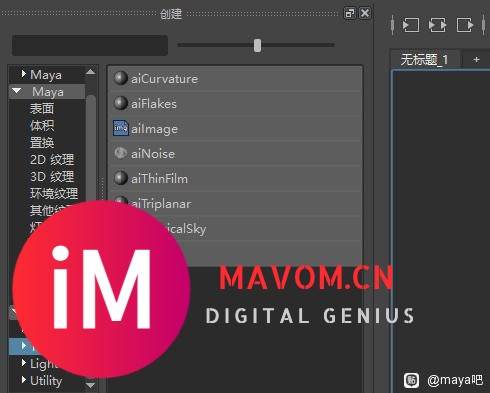Screen dimensions: 490x393
Task: Click the input and output connections icon
Action: pyautogui.click(x=438, y=25)
